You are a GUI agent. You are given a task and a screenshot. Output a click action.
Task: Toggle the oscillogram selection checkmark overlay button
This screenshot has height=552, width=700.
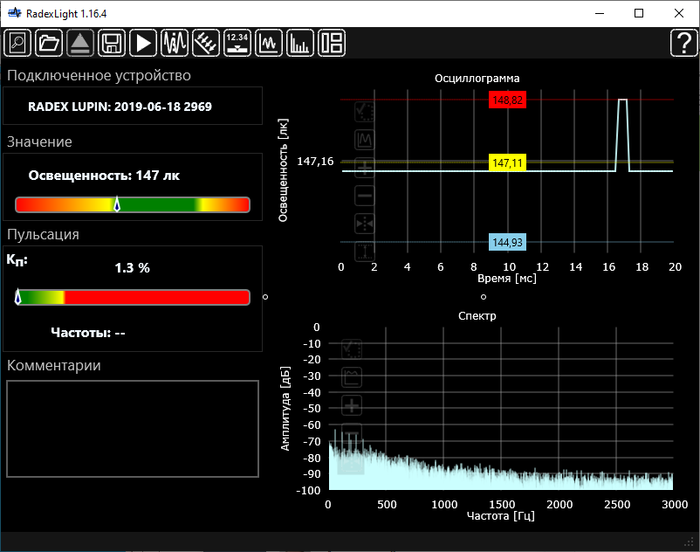pos(365,110)
